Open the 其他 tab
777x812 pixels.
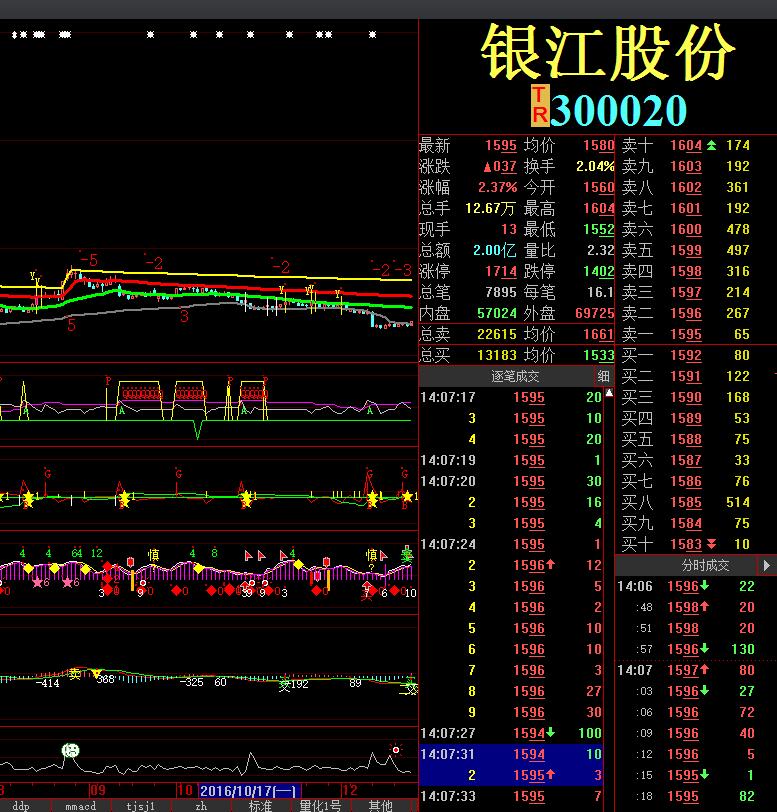[x=381, y=806]
